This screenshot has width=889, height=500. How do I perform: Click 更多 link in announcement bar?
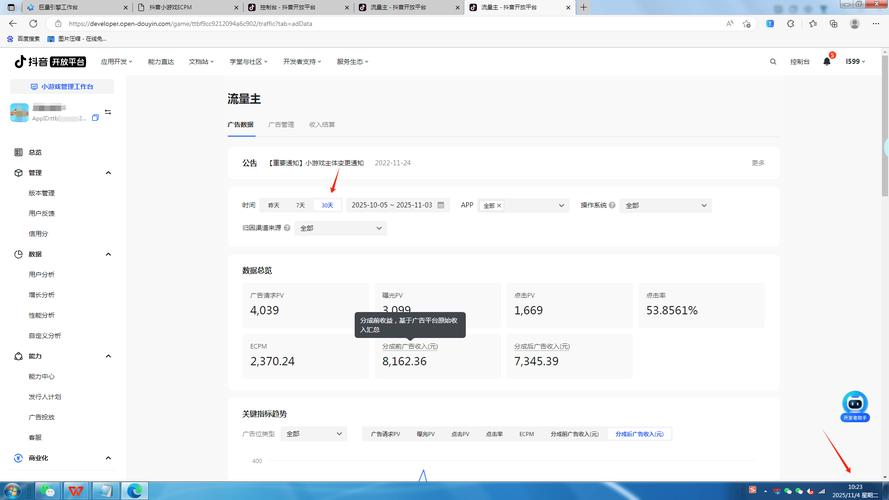(x=758, y=163)
